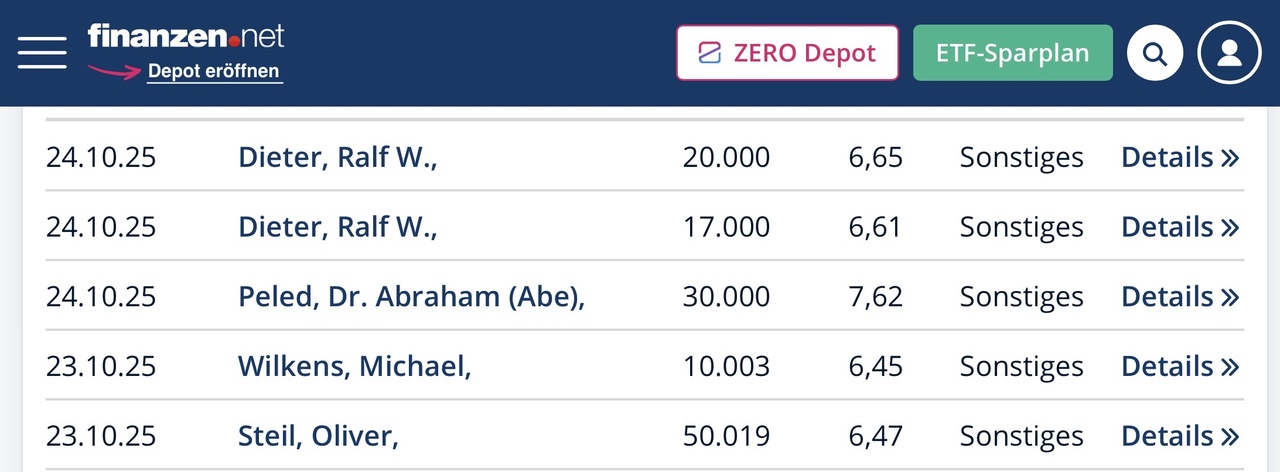Click the name Peled, Dr. Abraham (Abe)
This screenshot has height=472, width=1280.
click(410, 297)
